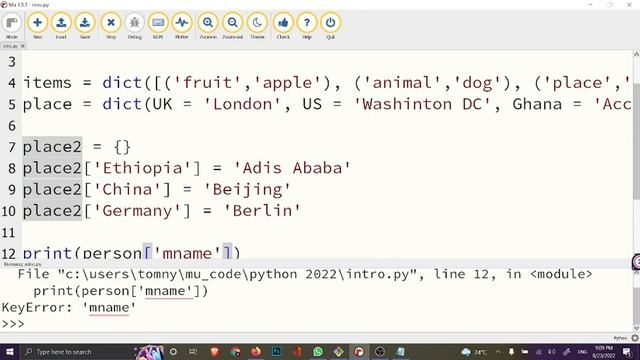
Task: Open the clock and date flyout
Action: [x=604, y=352]
